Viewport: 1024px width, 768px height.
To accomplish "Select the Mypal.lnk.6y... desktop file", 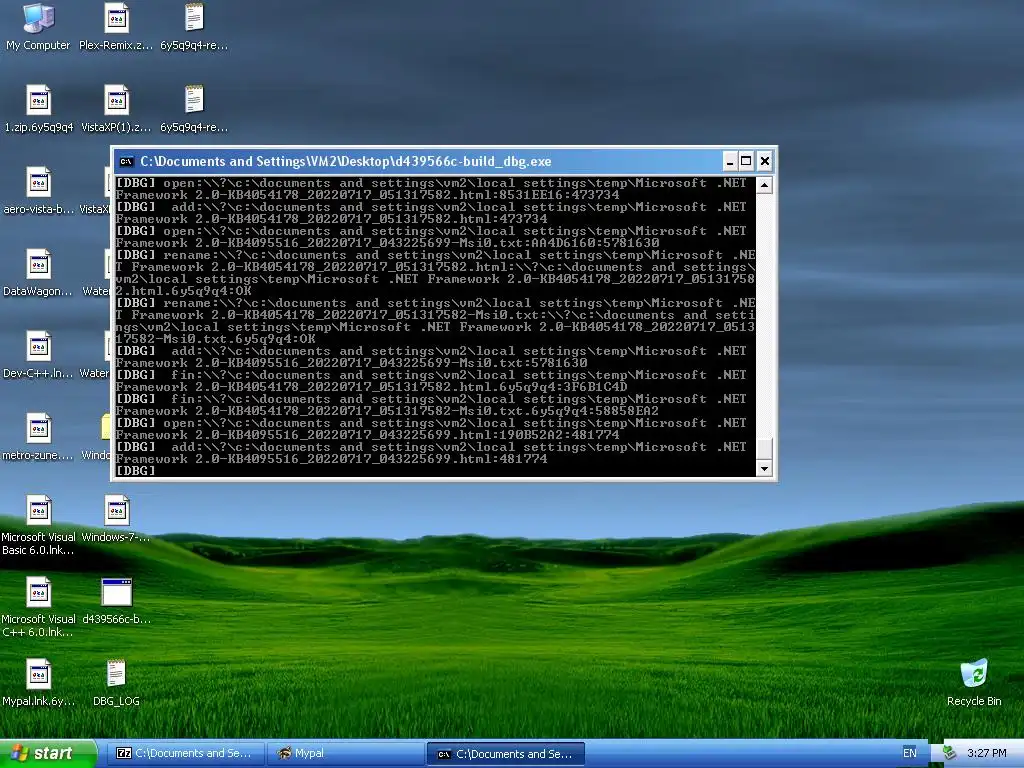I will (x=39, y=683).
